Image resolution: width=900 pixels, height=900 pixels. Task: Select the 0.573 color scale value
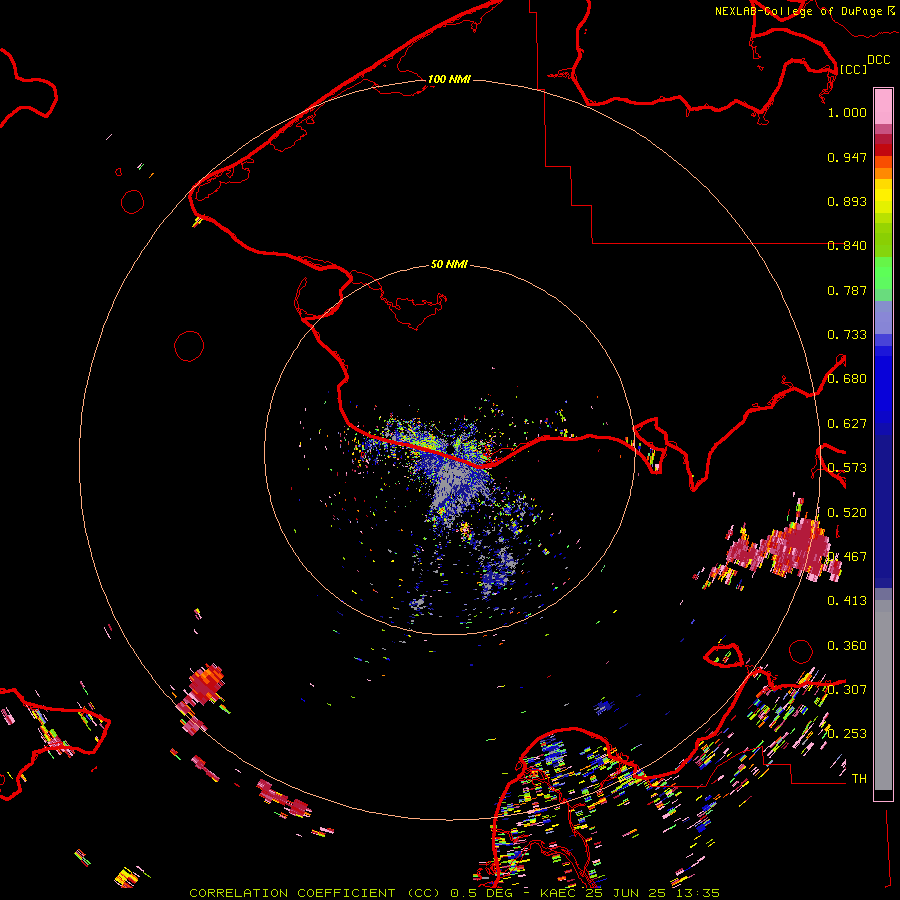pos(847,468)
